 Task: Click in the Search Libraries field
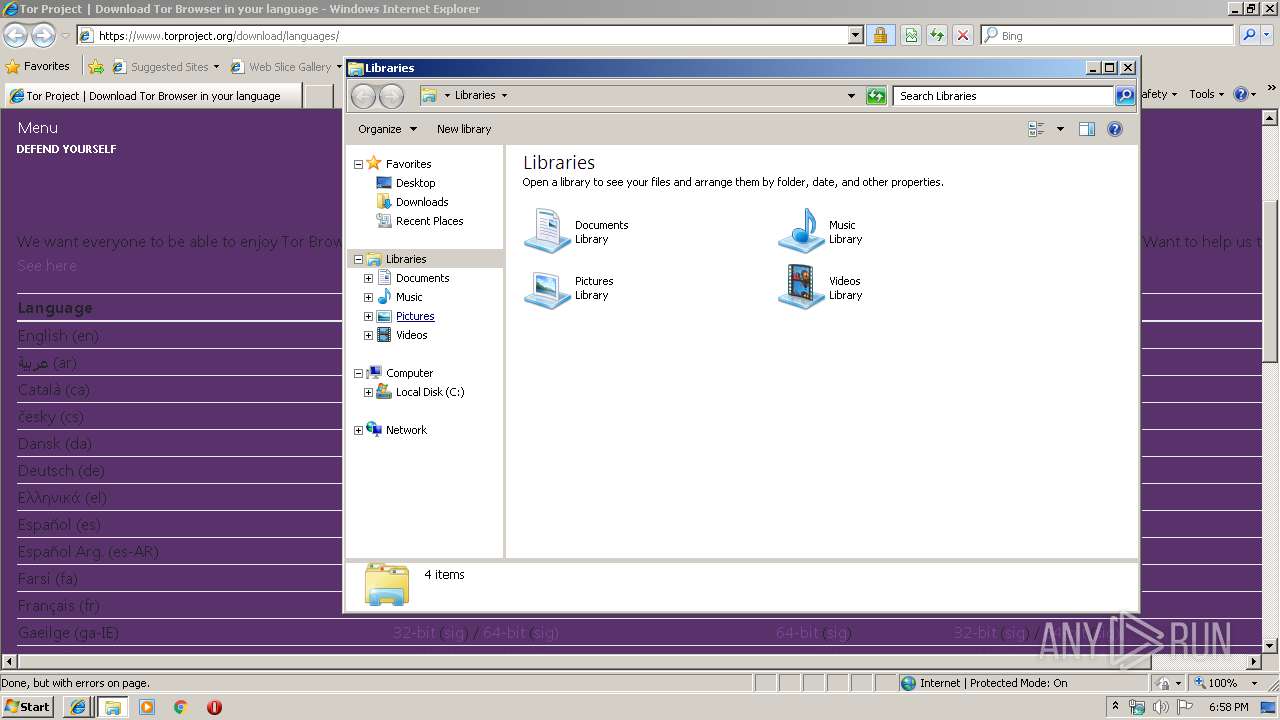point(1003,96)
